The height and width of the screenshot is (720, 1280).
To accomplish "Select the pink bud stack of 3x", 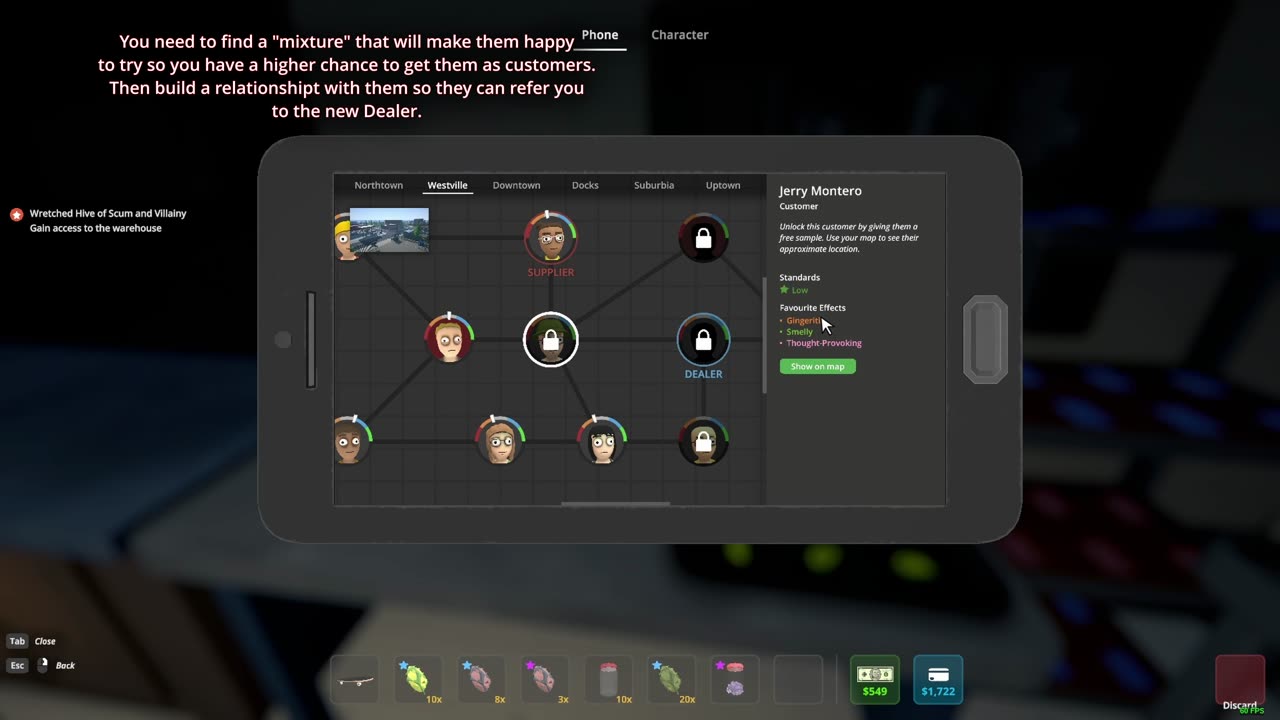I will (545, 680).
